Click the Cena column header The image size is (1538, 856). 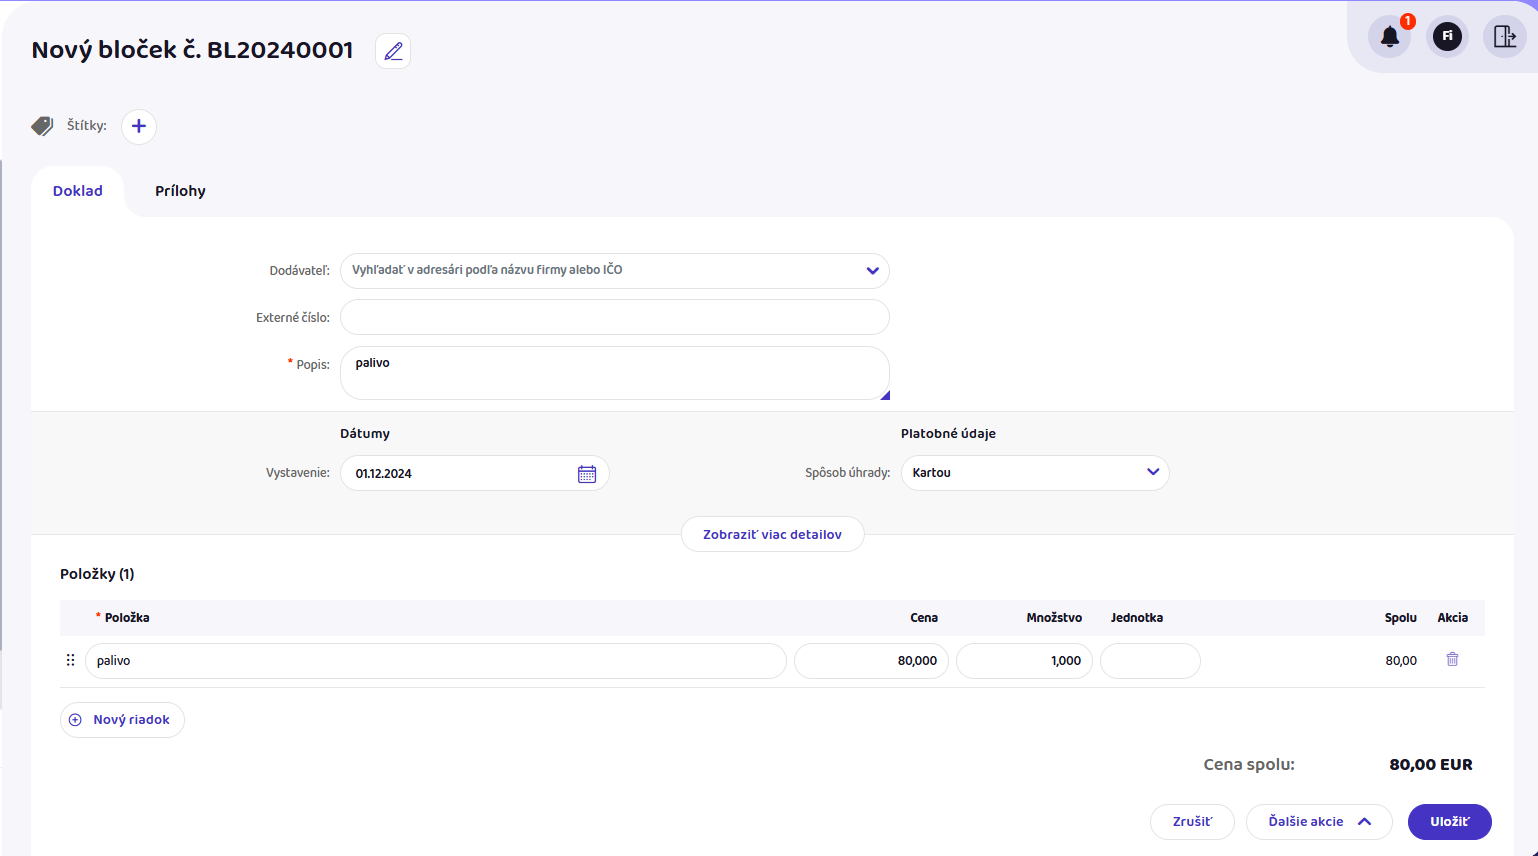coord(924,618)
